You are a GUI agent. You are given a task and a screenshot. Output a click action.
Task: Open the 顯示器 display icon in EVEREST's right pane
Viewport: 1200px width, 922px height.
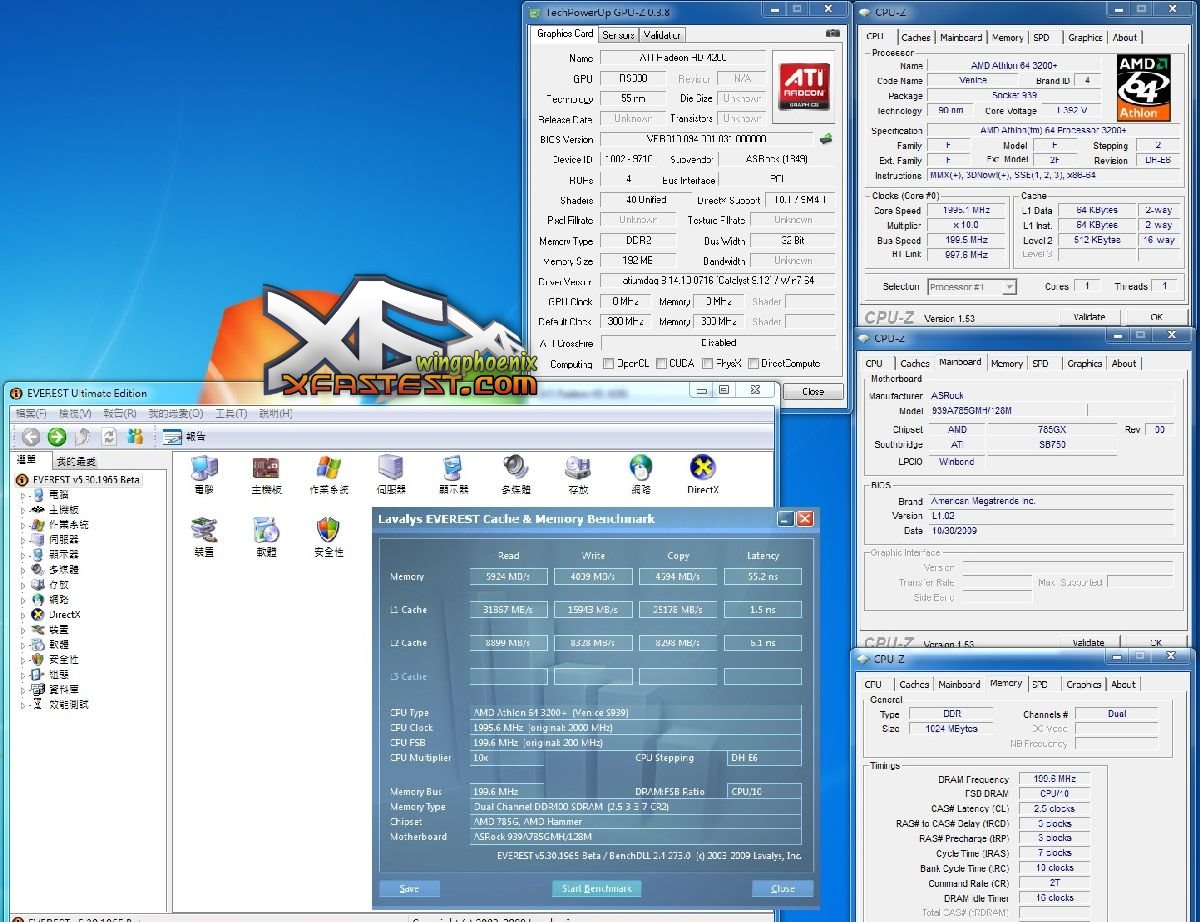tap(453, 468)
